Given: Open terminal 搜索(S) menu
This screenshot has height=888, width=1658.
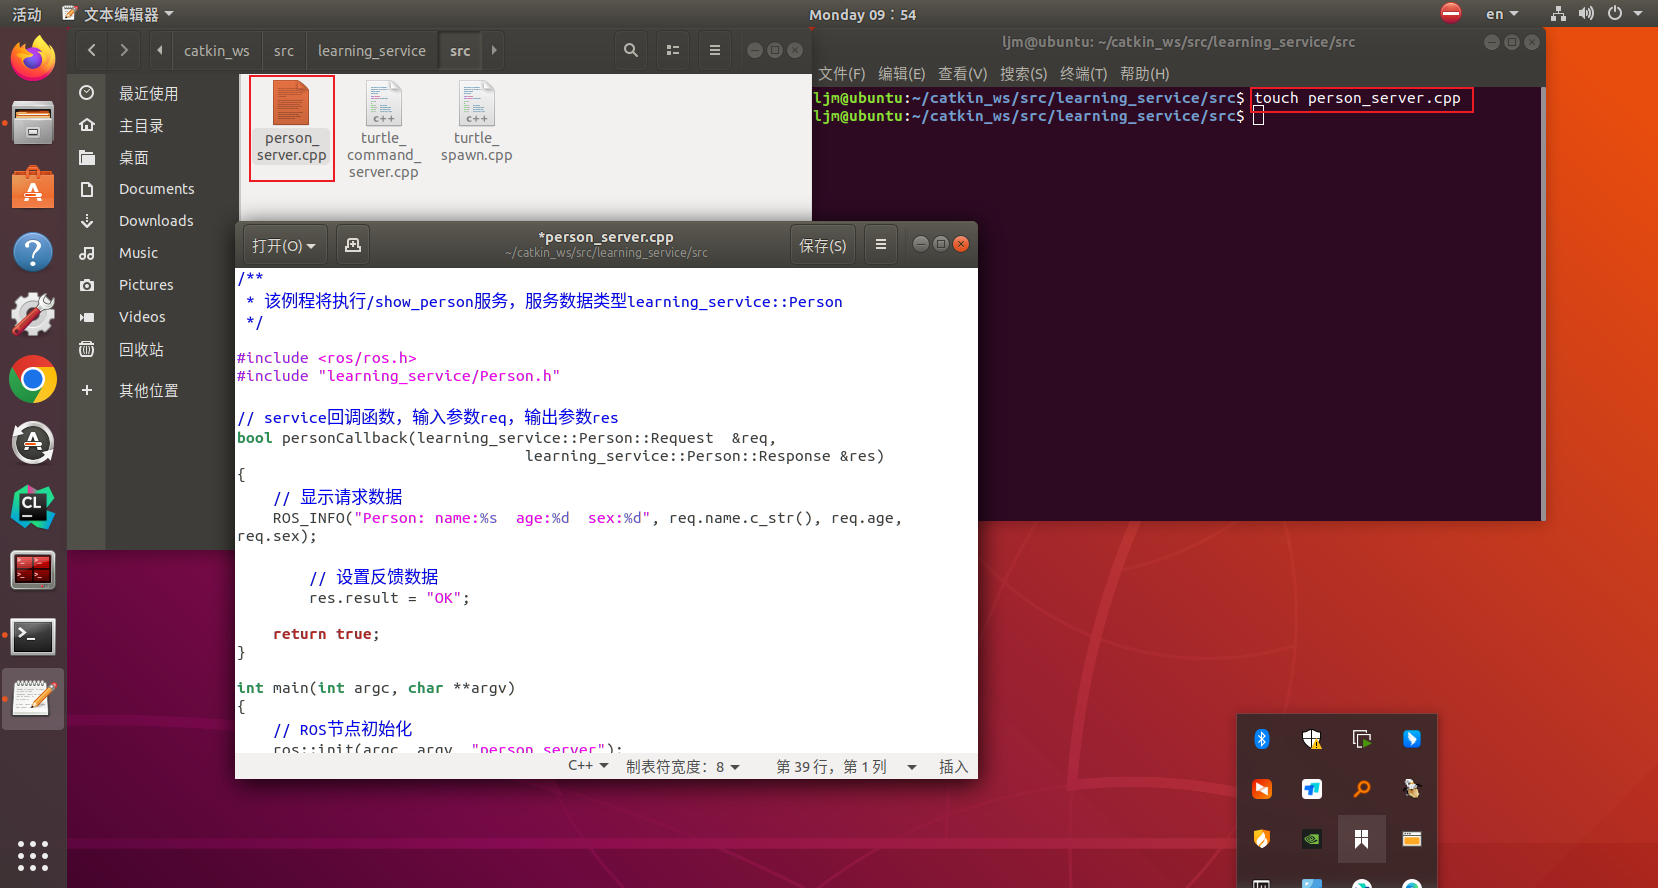Looking at the screenshot, I should coord(1024,74).
